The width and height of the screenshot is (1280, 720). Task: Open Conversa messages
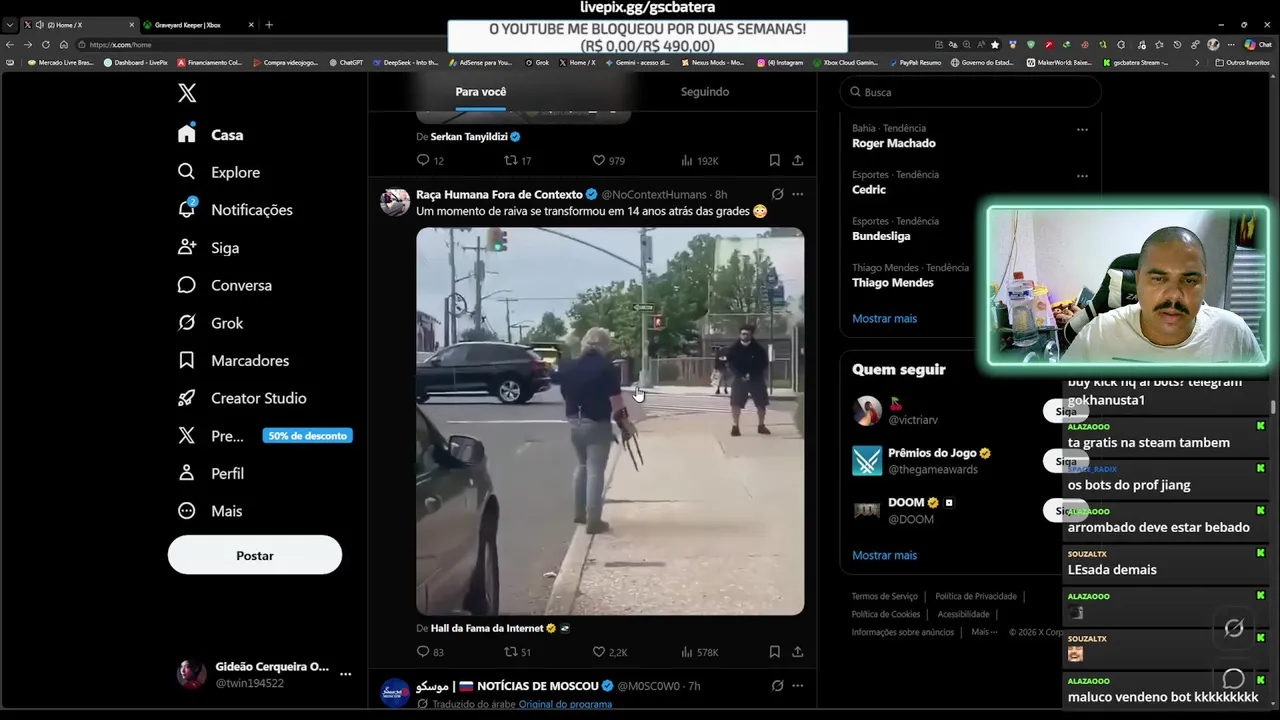224,285
